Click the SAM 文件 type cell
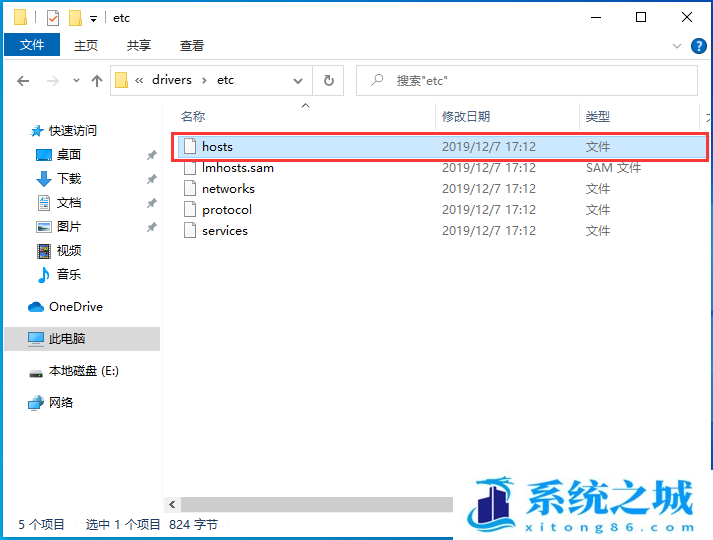 tap(613, 168)
